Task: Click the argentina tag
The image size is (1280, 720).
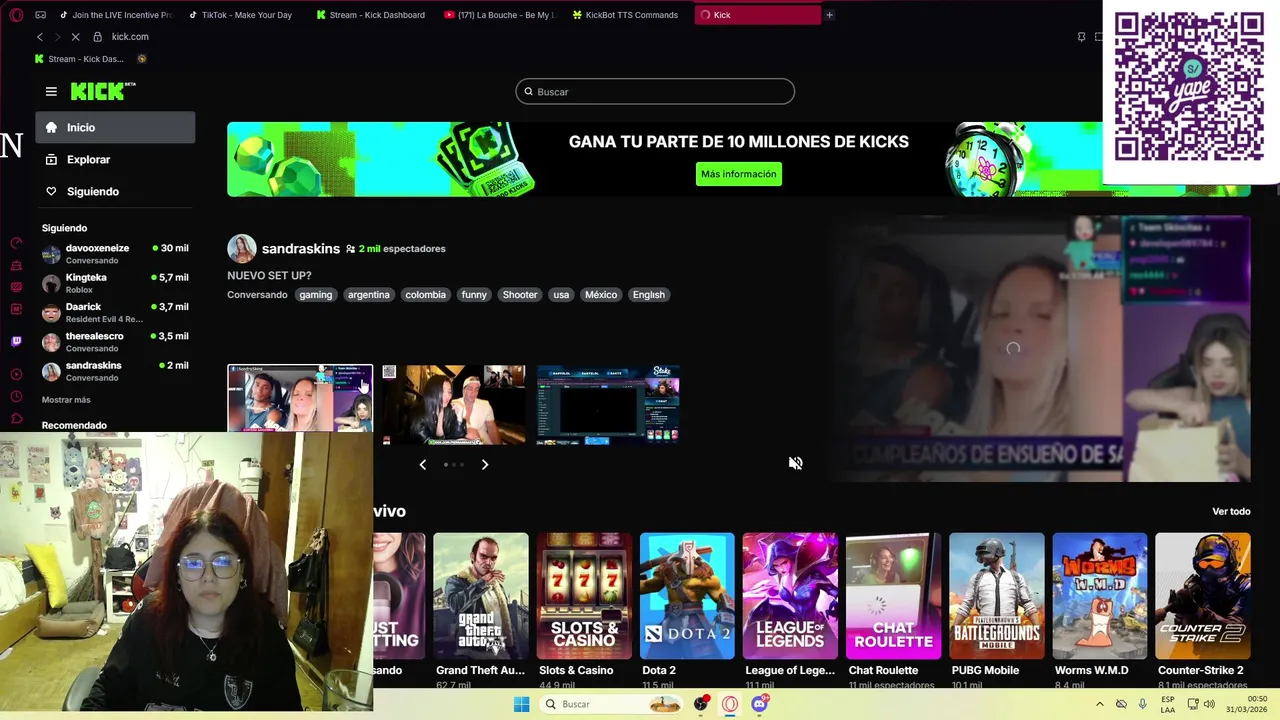Action: (369, 295)
